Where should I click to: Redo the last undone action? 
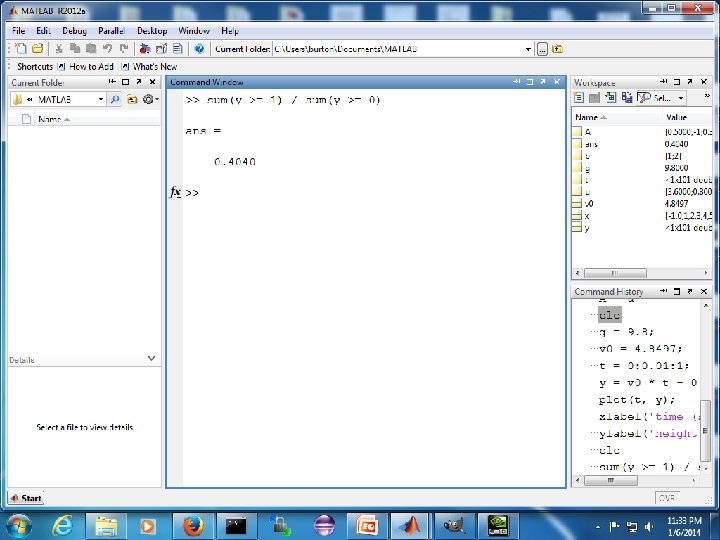pos(124,49)
